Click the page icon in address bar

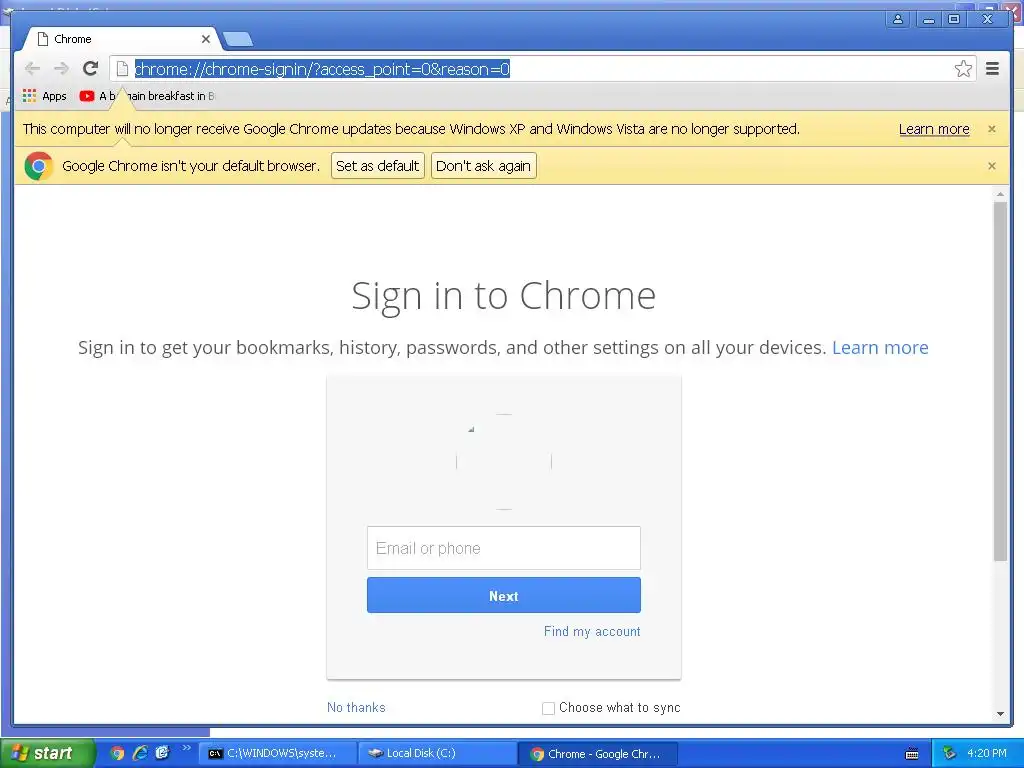coord(122,69)
